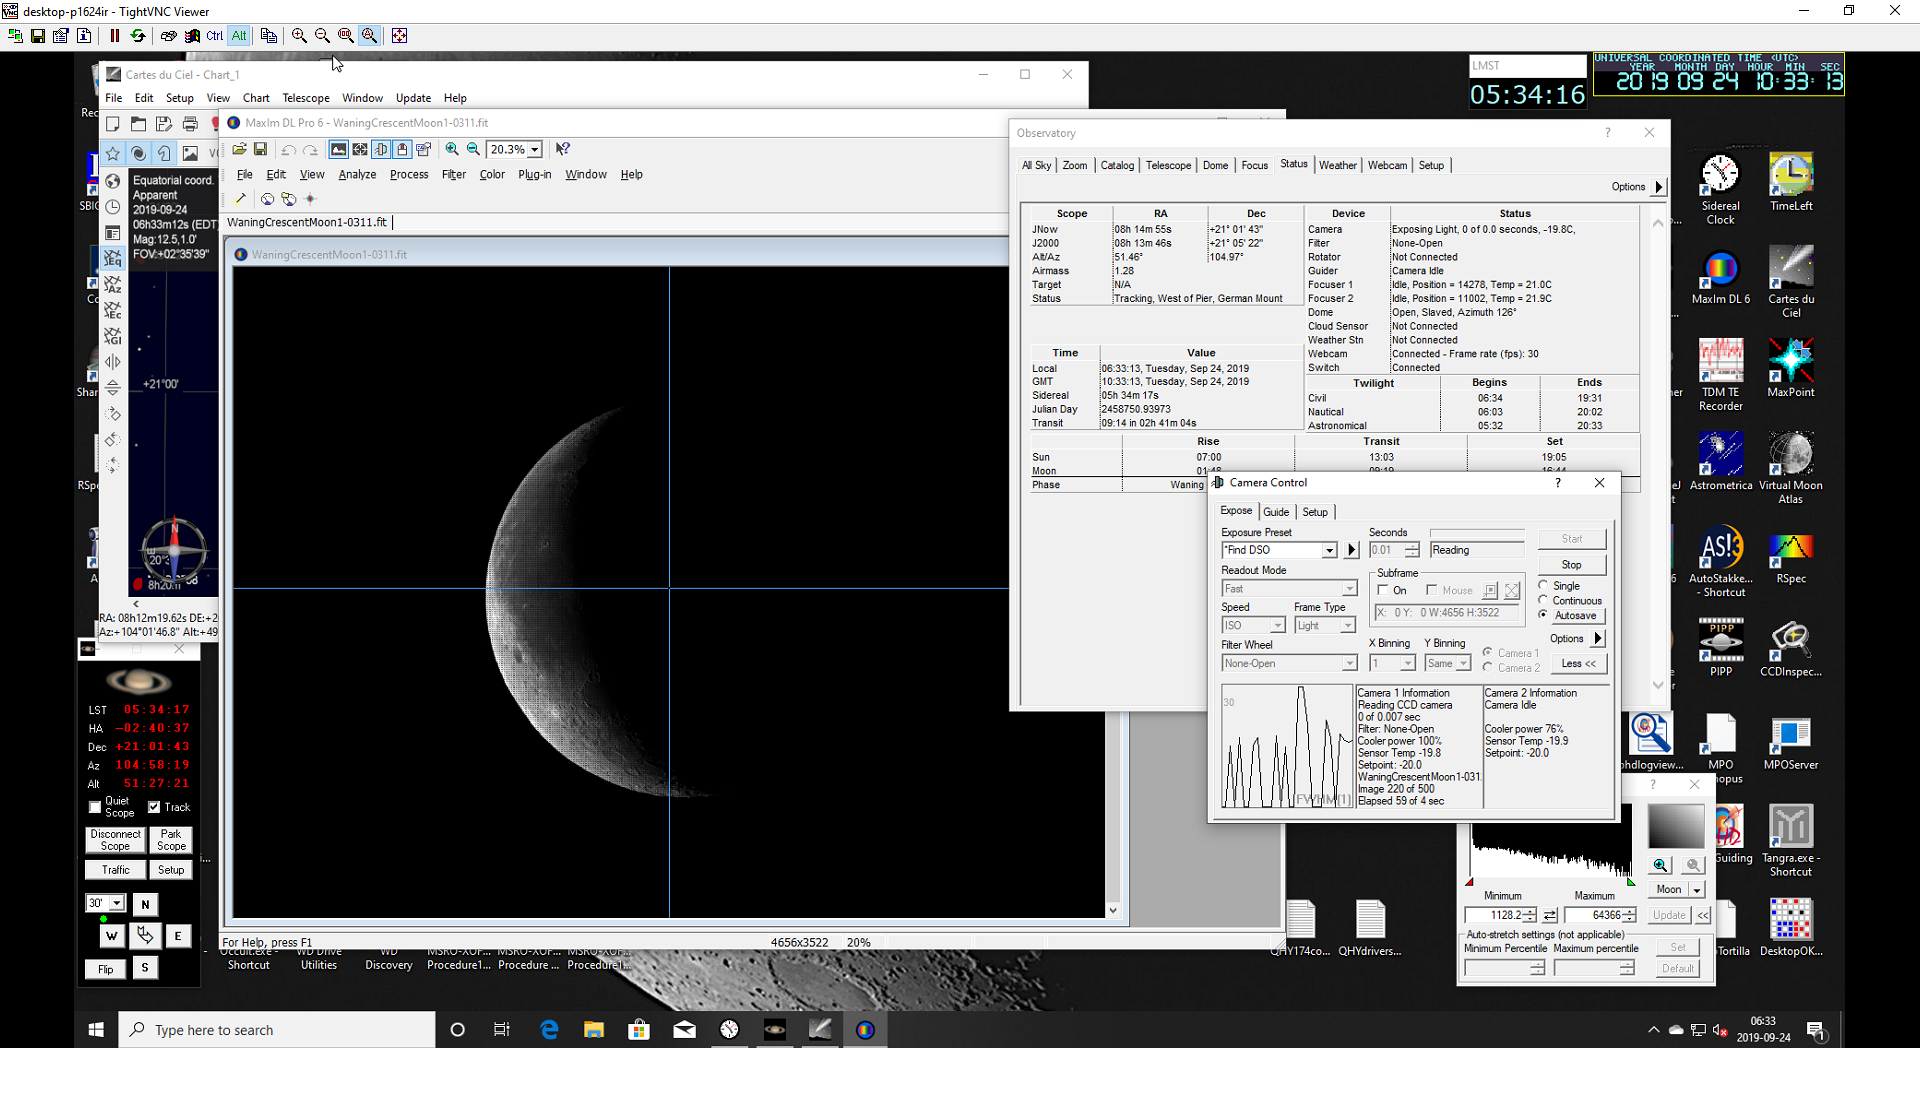
Task: Click the context-help arrow icon
Action: (x=561, y=148)
